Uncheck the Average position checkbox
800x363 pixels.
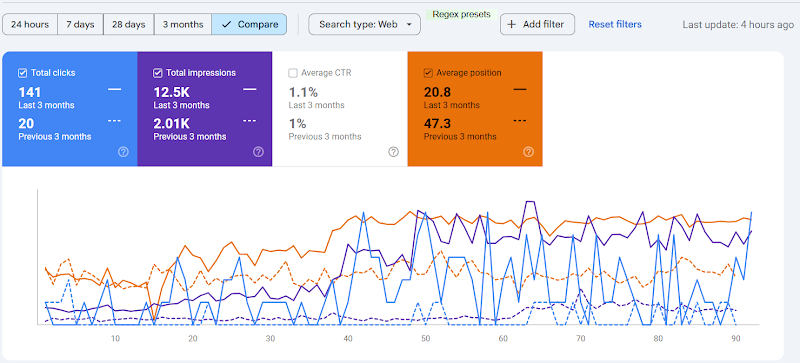click(428, 73)
